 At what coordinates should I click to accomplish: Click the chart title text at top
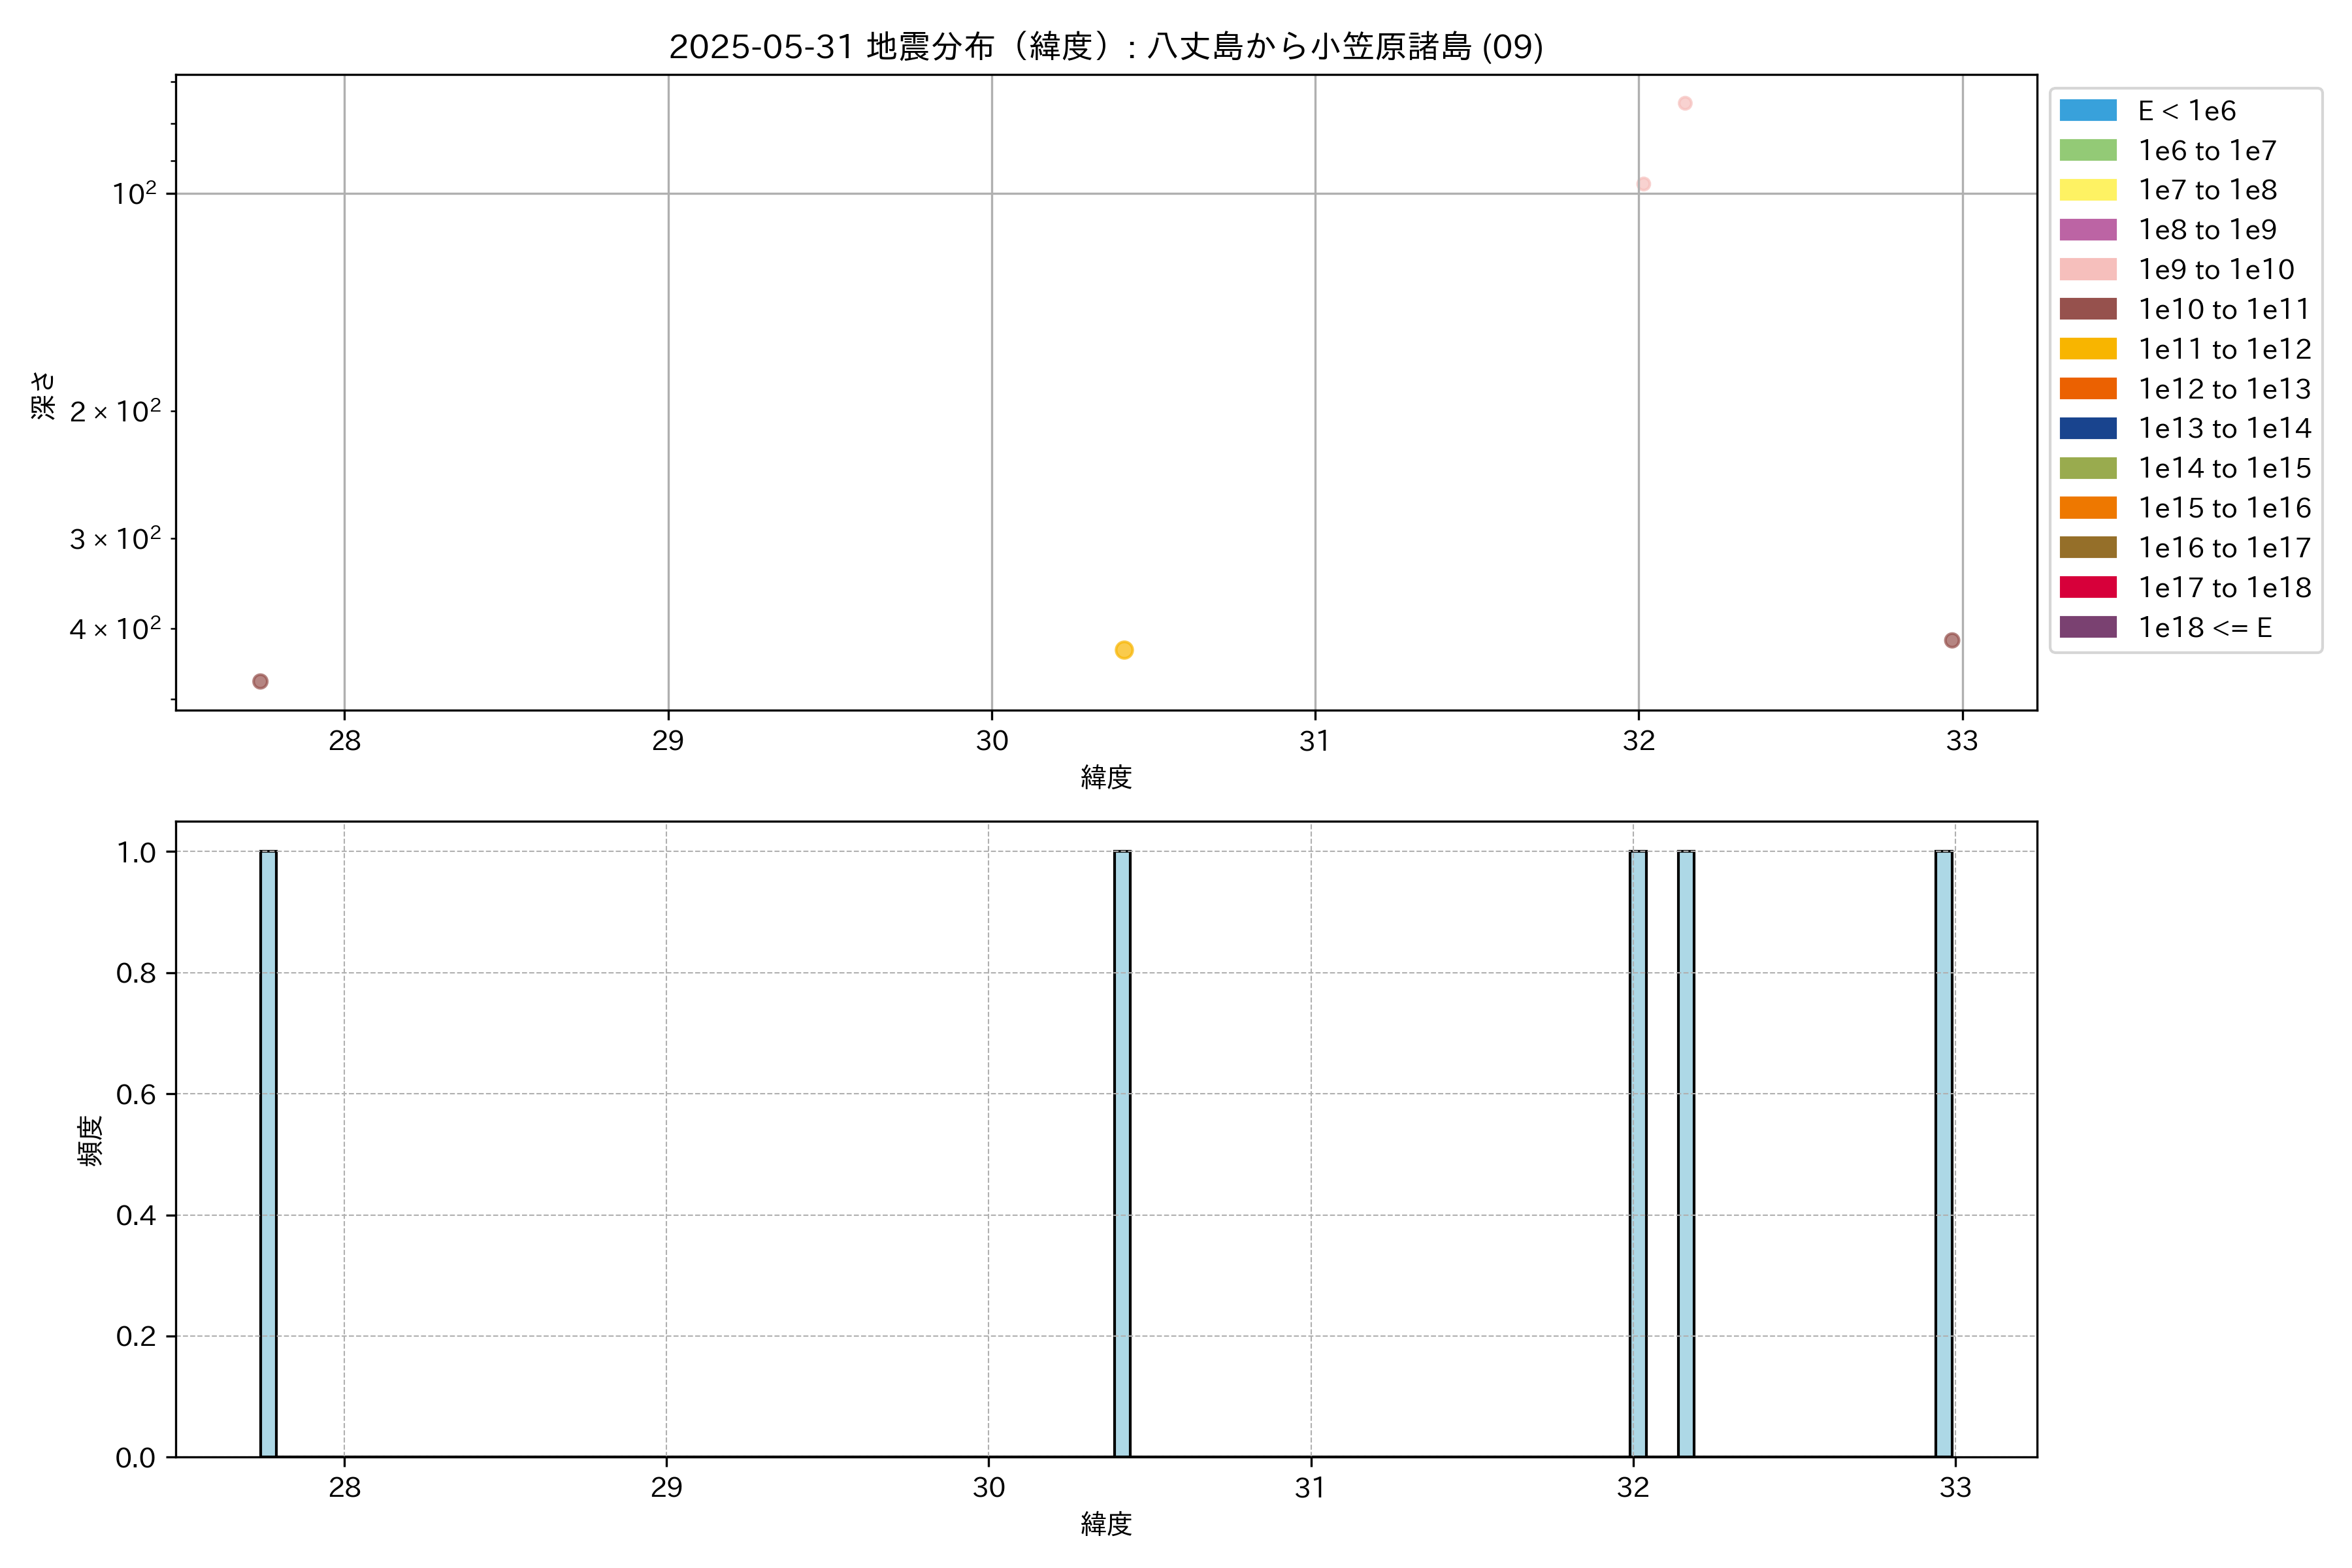tap(1105, 47)
